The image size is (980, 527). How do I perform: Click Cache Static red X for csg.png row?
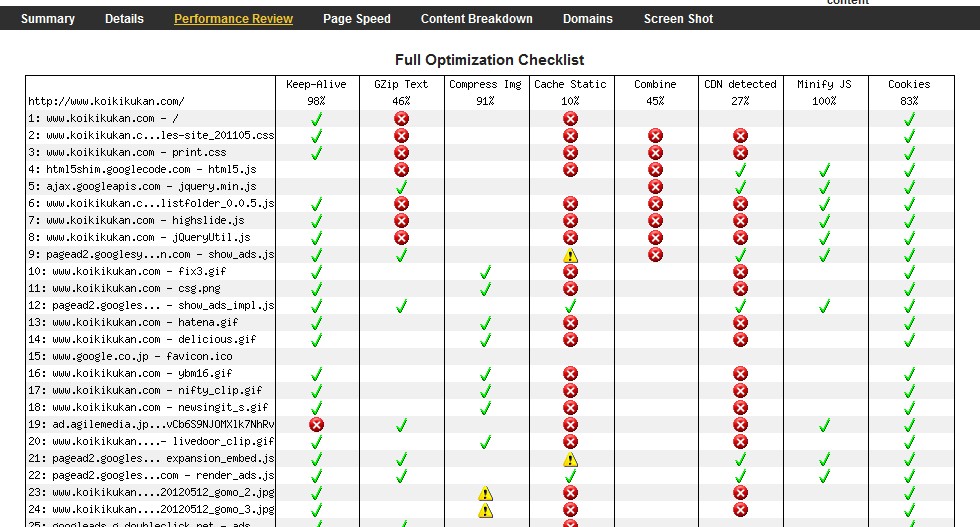(x=570, y=289)
